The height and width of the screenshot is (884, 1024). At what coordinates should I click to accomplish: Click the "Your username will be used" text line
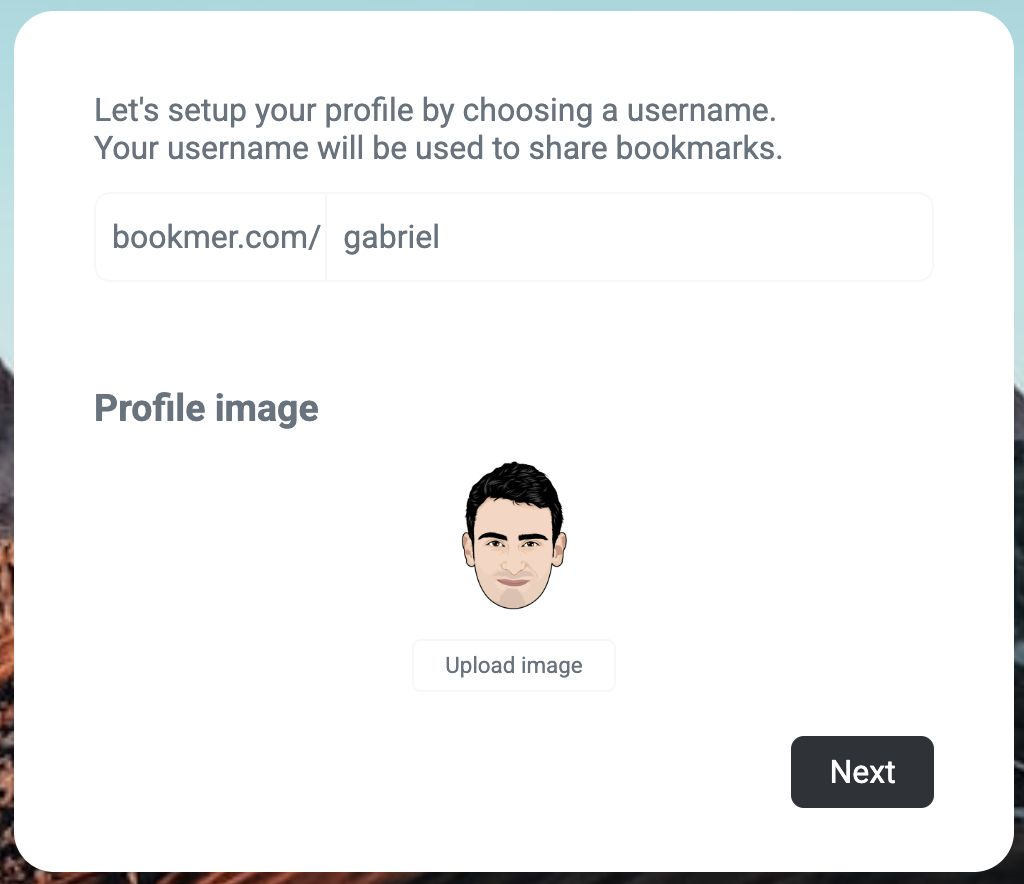click(x=438, y=148)
